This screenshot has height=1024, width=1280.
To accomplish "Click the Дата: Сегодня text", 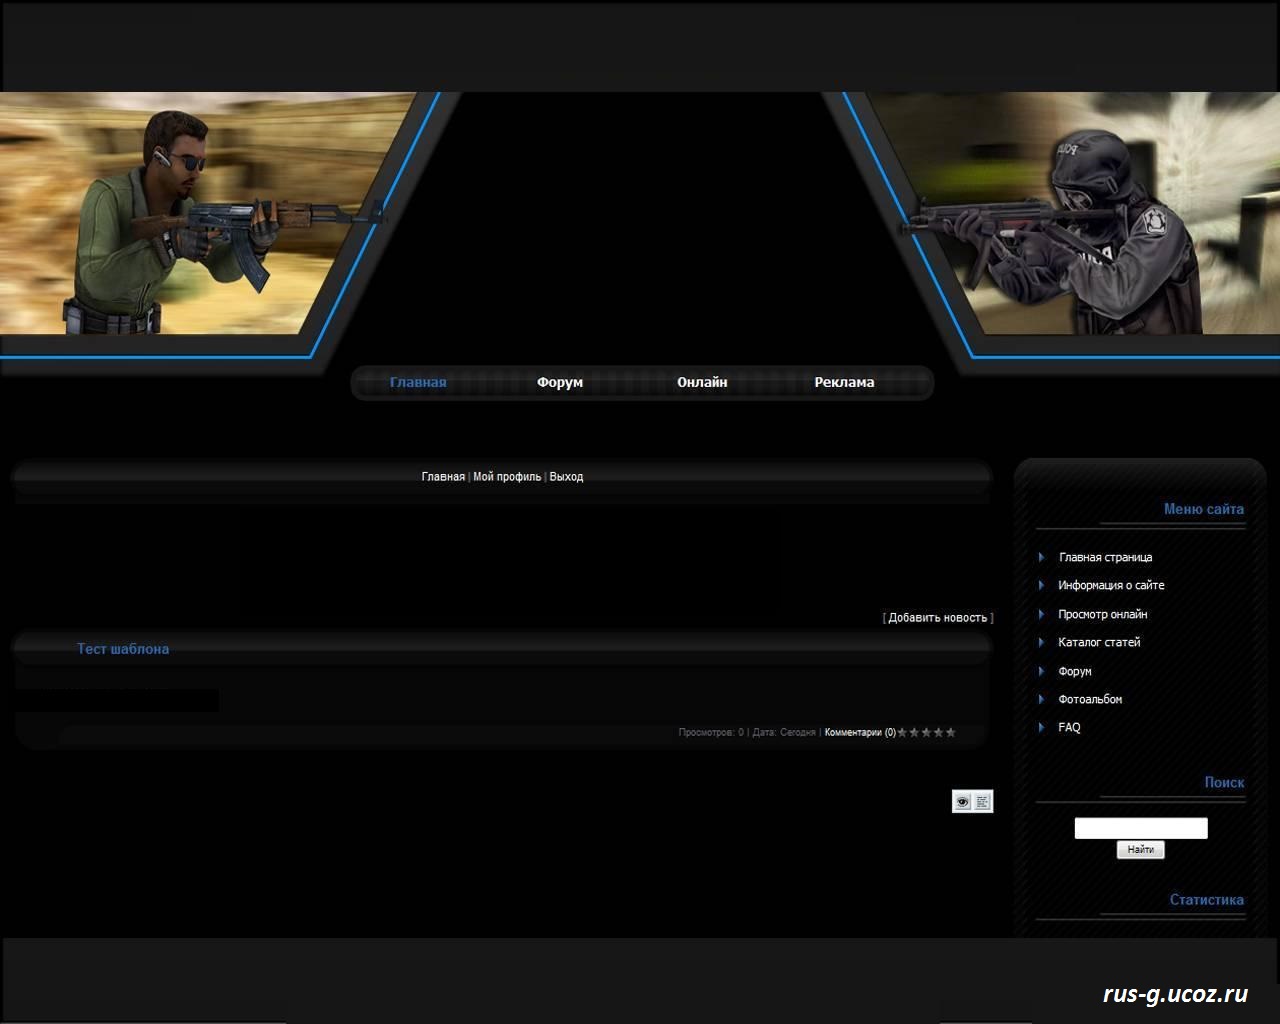I will point(784,733).
